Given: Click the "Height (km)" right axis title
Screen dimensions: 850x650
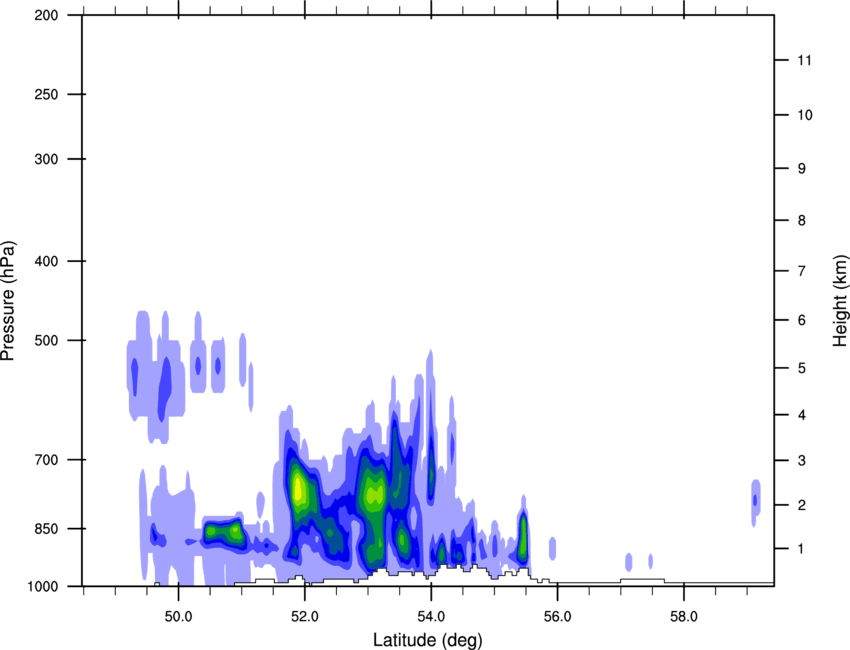Looking at the screenshot, I should (x=840, y=301).
